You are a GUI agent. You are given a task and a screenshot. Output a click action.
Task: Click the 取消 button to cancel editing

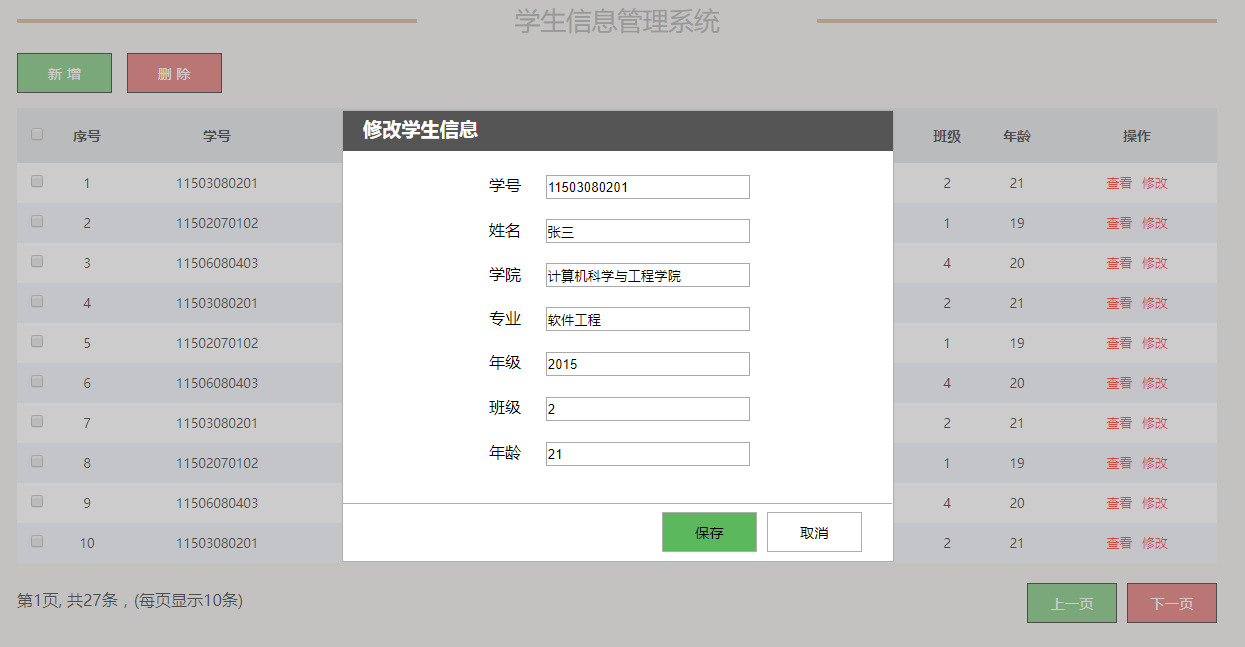814,532
